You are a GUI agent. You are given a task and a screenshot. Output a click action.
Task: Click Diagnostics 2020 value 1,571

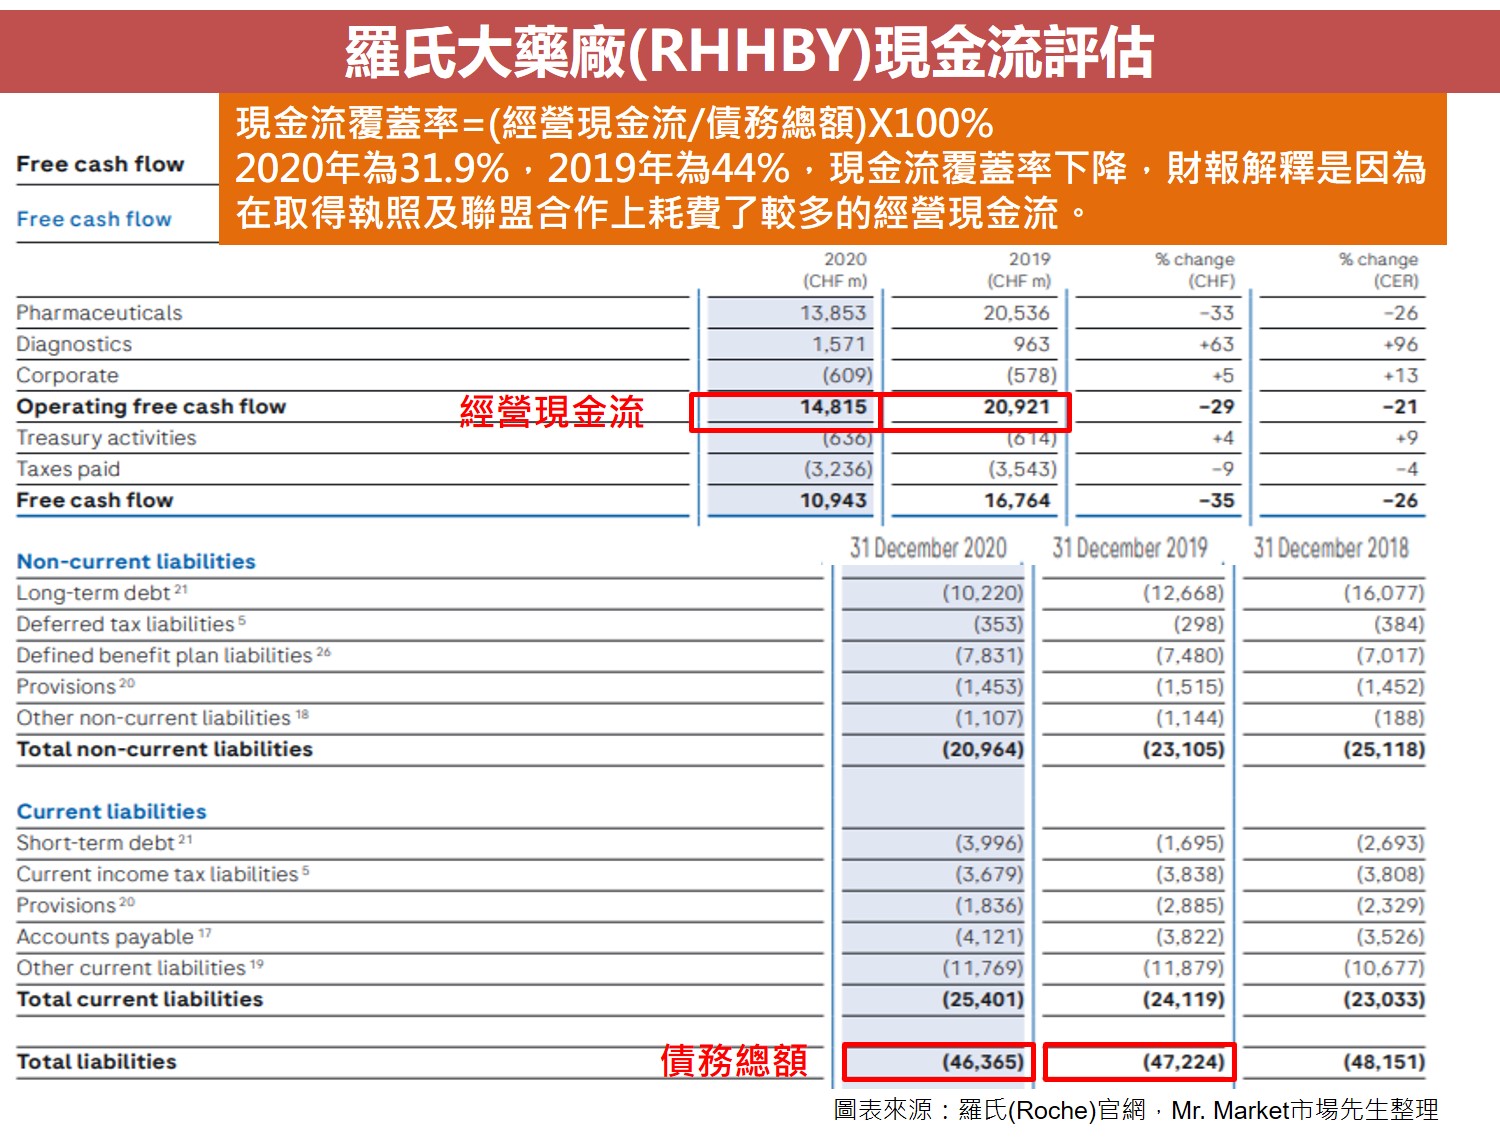click(x=839, y=344)
